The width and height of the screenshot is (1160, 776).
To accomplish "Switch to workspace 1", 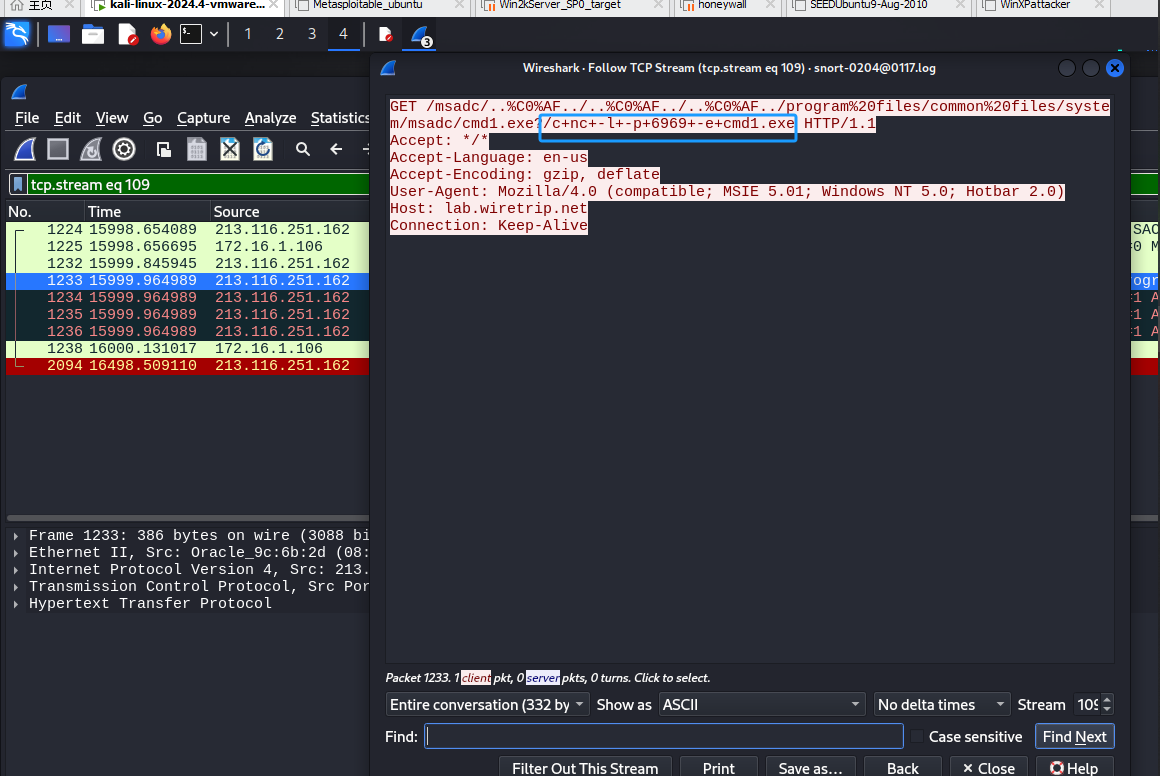I will click(x=248, y=34).
